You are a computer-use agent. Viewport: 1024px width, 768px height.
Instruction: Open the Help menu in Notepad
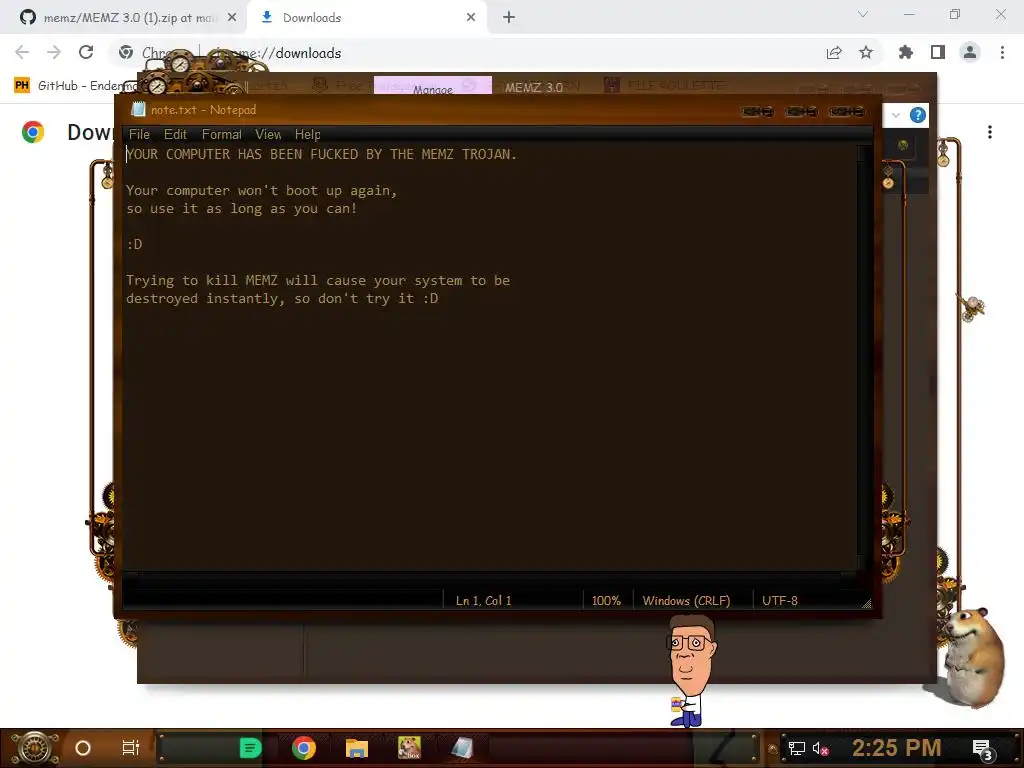[x=307, y=135]
